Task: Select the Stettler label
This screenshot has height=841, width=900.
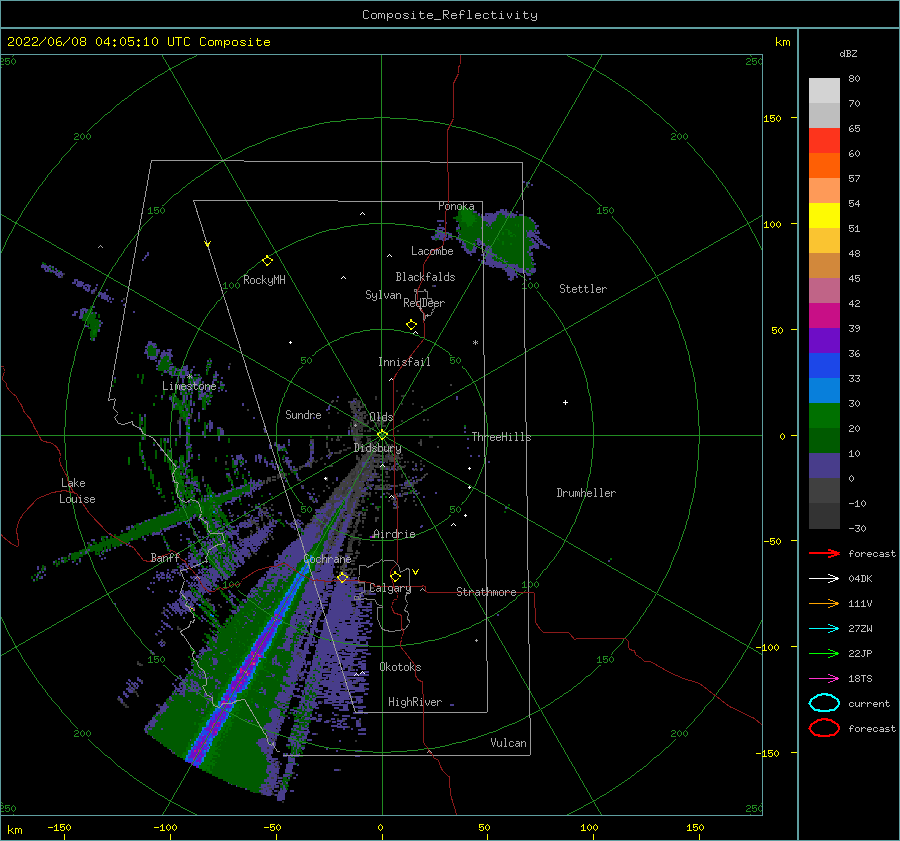Action: pyautogui.click(x=583, y=289)
